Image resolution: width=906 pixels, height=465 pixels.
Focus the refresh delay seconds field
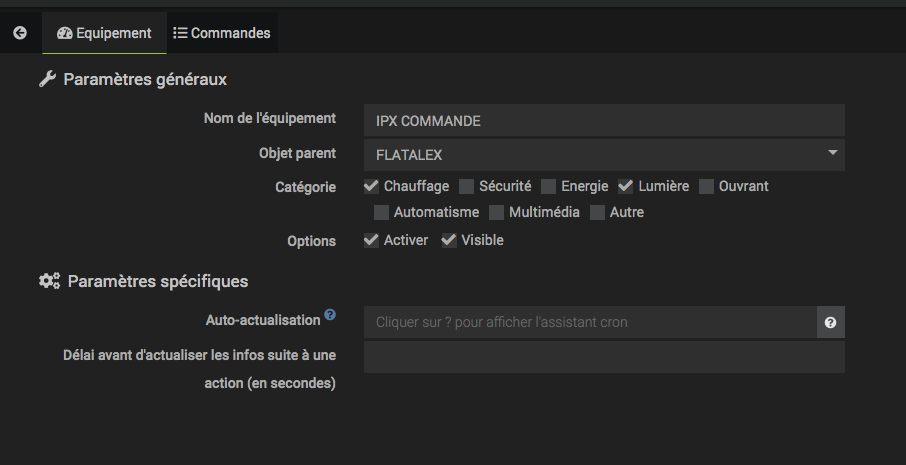click(604, 357)
